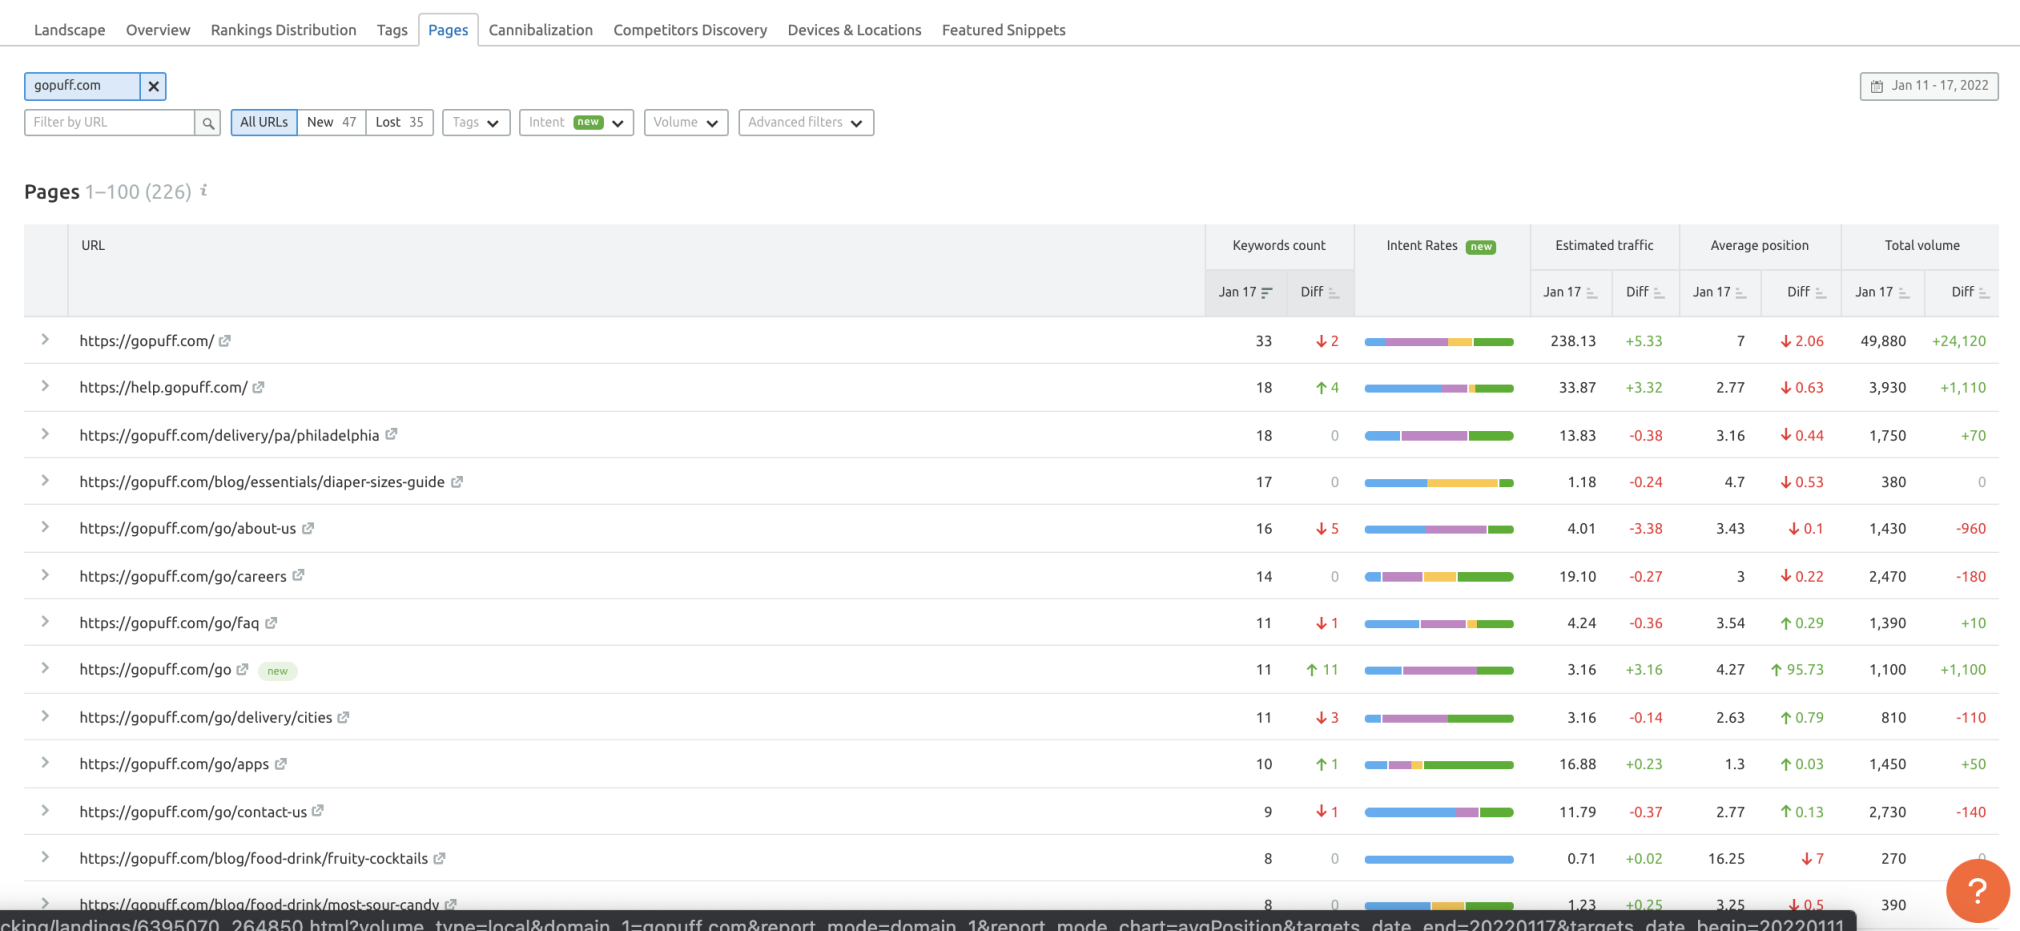Open the orange help question mark button
This screenshot has width=2020, height=931.
(x=1976, y=890)
